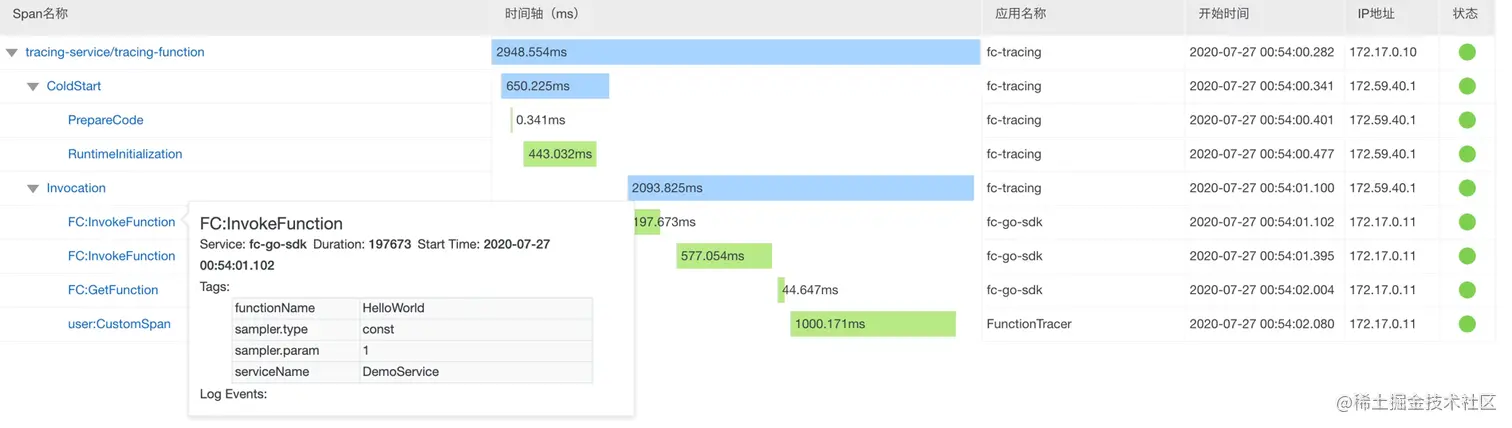Open the FC:InvokeFunction span at 00:54:01.102
This screenshot has height=428, width=1512.
click(x=122, y=222)
